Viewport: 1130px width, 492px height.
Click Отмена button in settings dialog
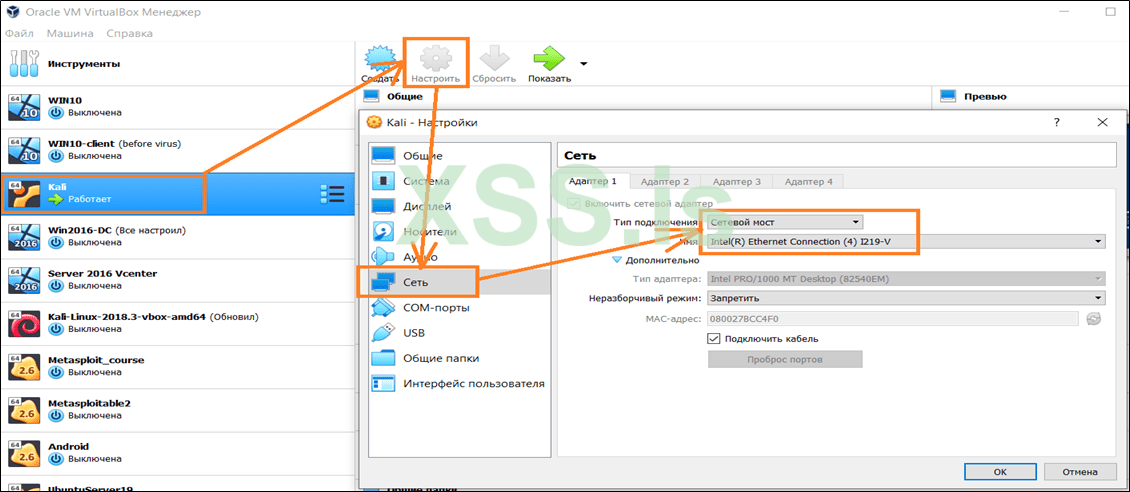click(x=1079, y=472)
